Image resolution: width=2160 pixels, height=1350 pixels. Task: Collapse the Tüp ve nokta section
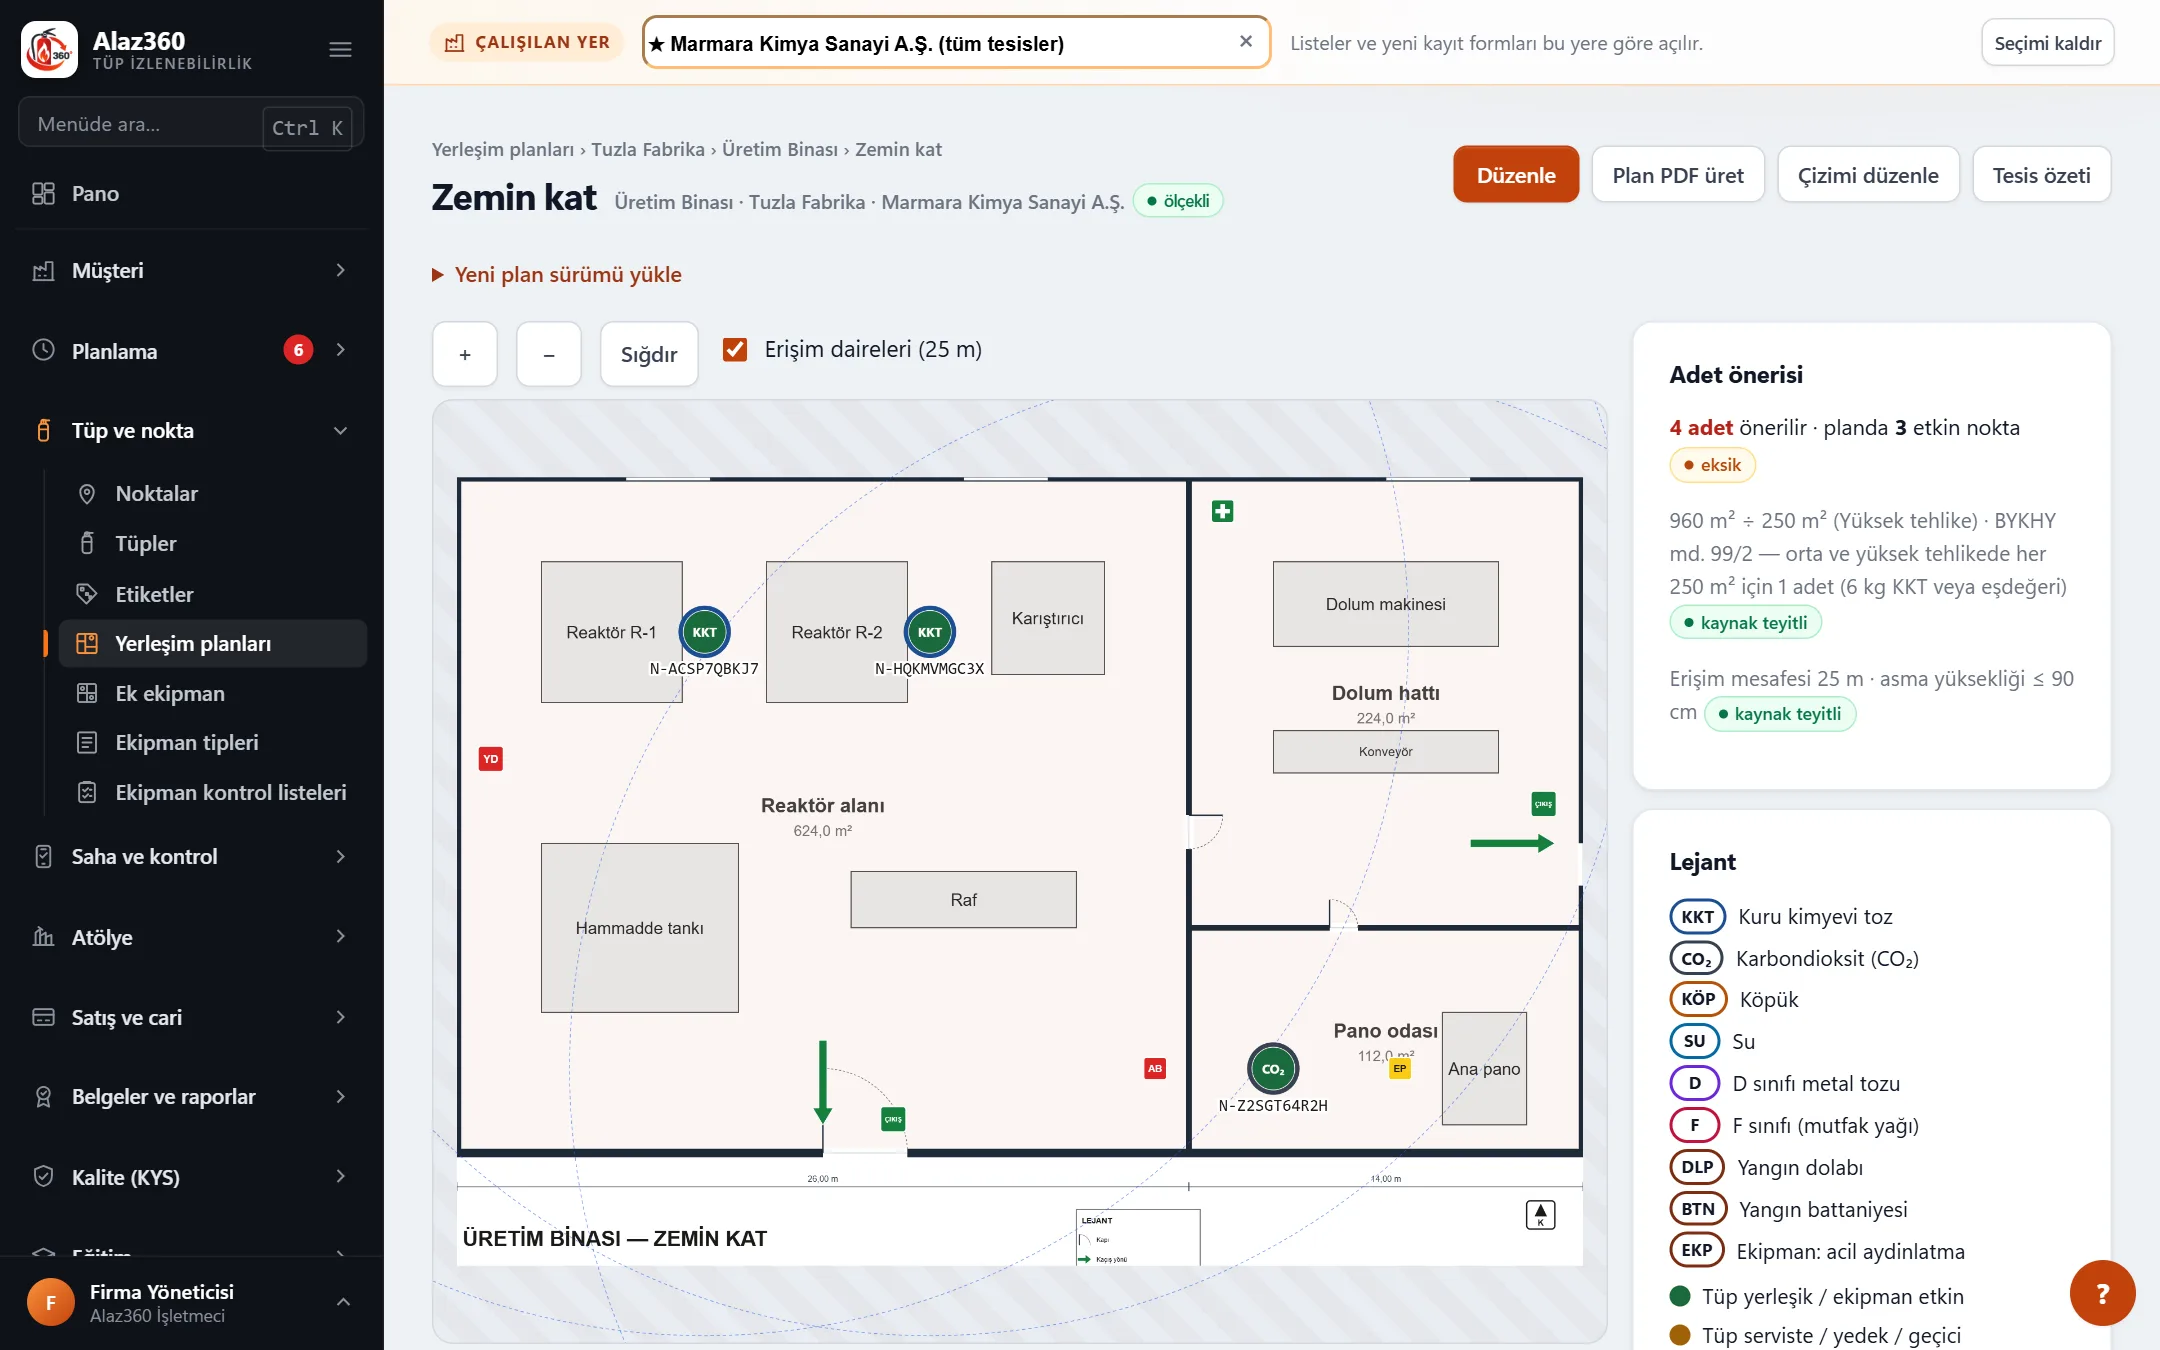click(x=192, y=431)
